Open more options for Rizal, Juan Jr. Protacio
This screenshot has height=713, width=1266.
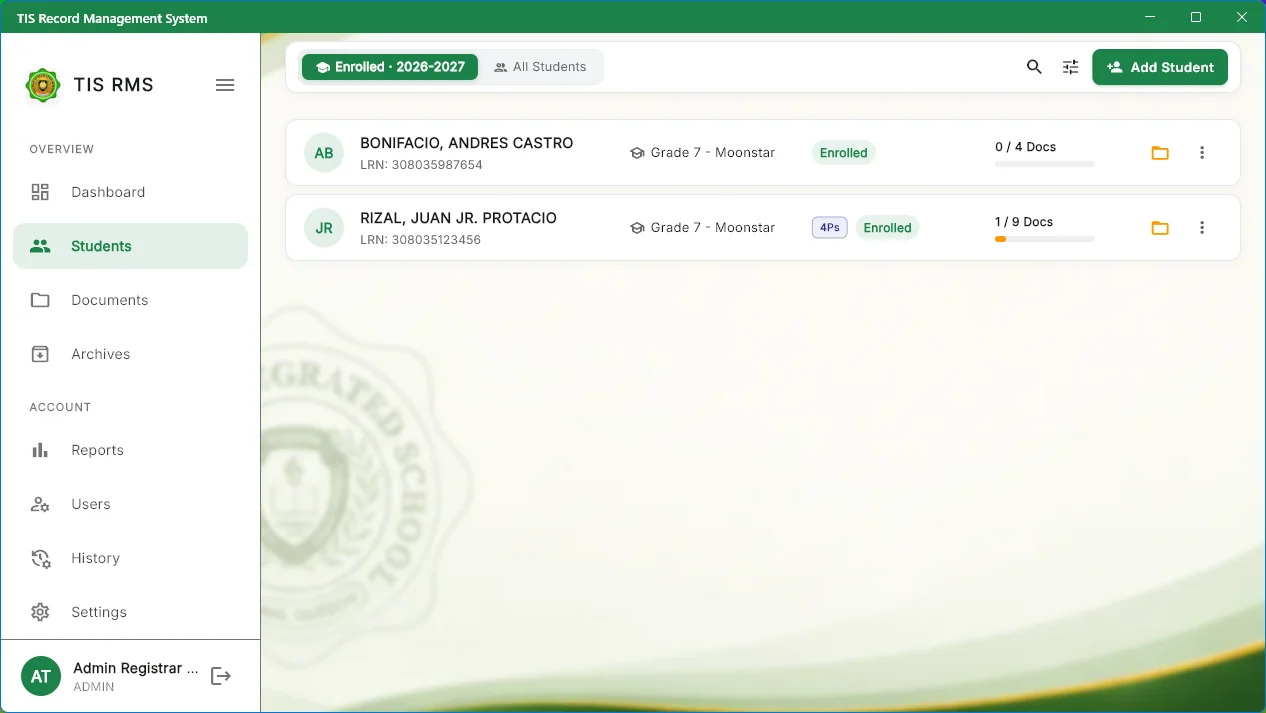1202,228
